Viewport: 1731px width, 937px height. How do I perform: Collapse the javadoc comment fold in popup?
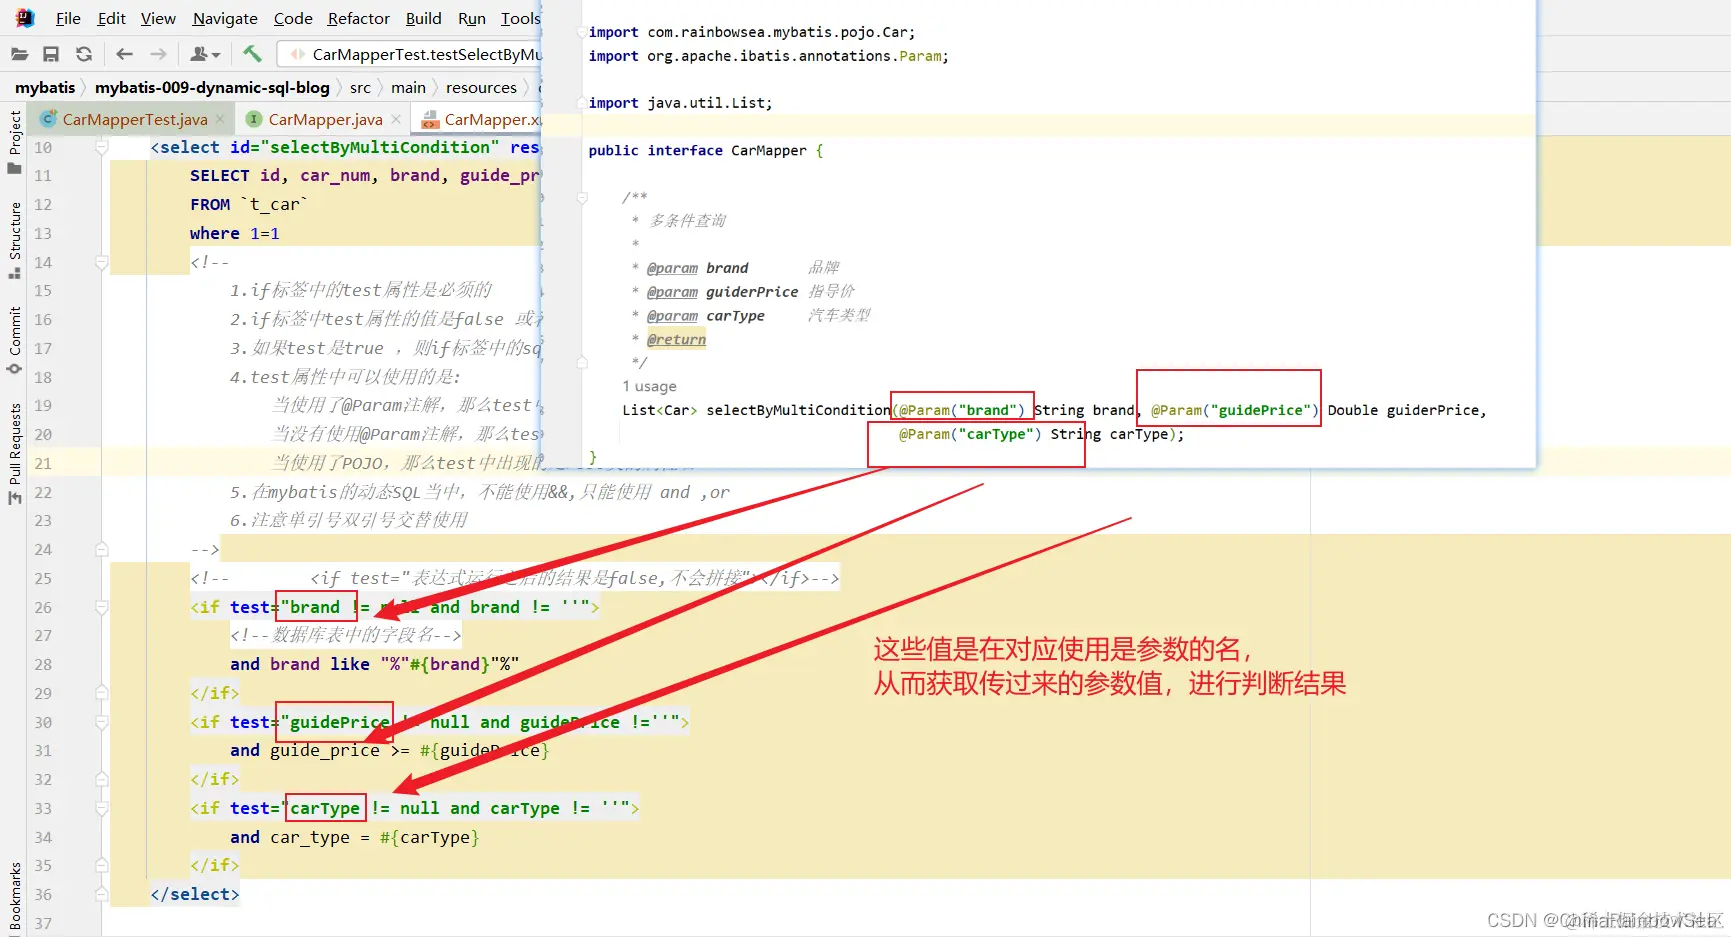pyautogui.click(x=582, y=197)
